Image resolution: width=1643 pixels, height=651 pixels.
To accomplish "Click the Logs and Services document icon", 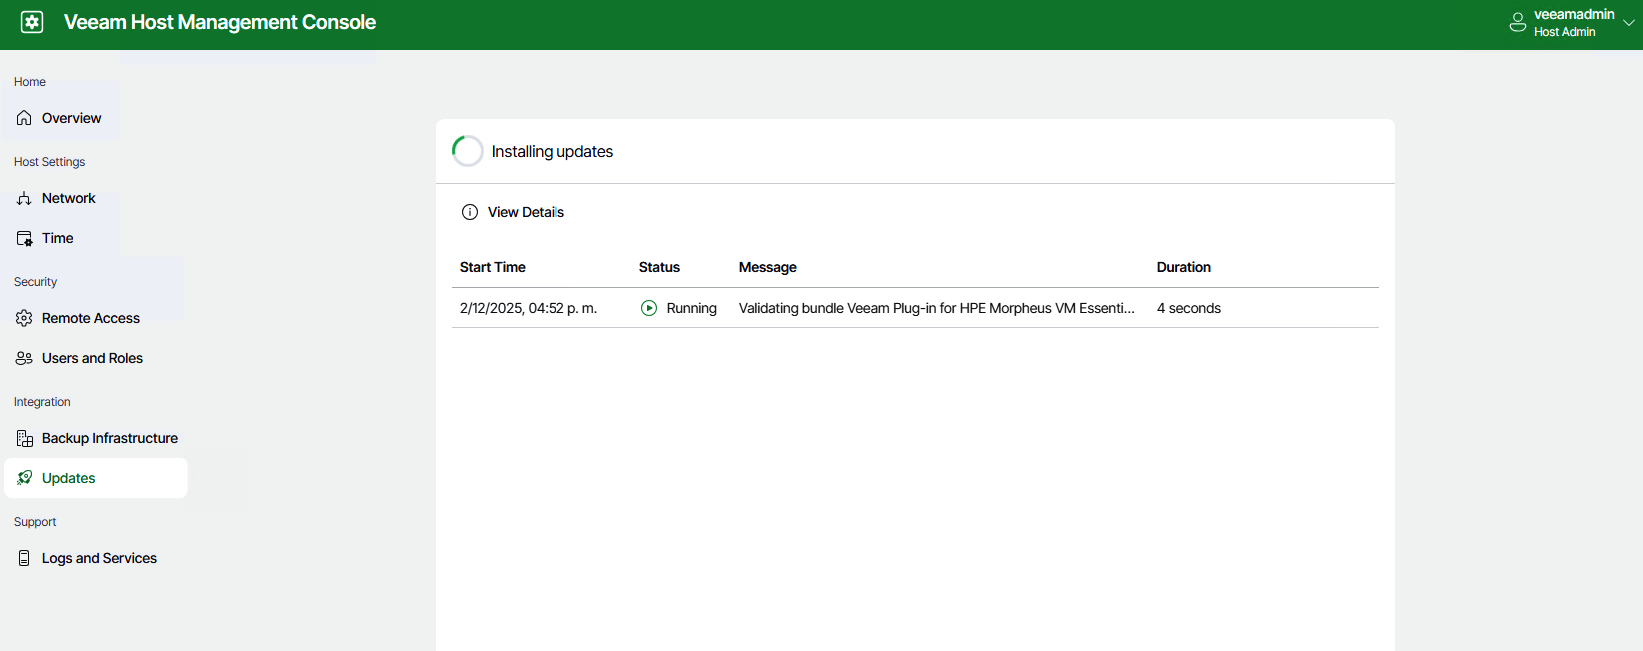I will point(24,558).
